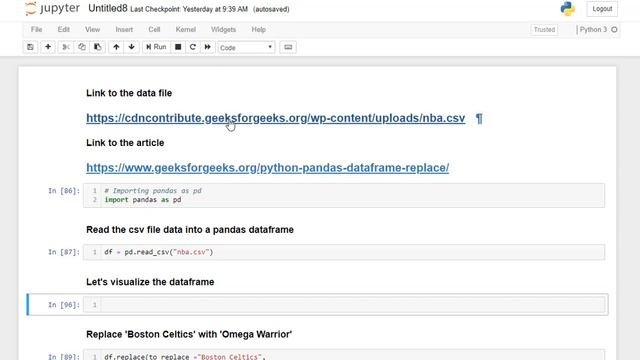Click the kernel idle indicator circle
Viewport: 640px width, 360px height.
[614, 30]
